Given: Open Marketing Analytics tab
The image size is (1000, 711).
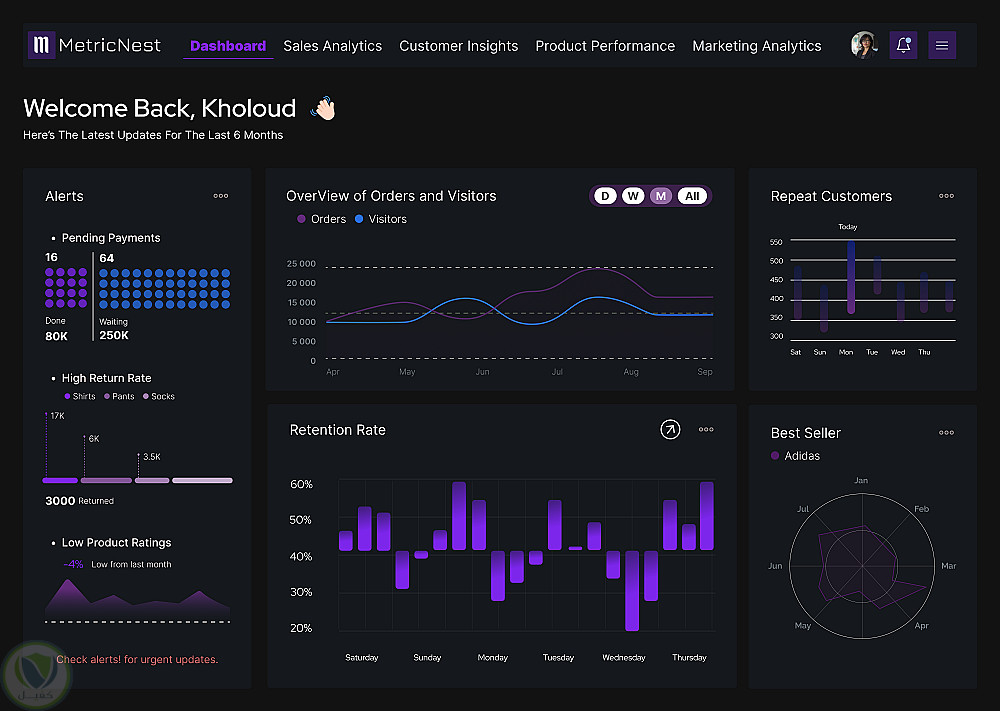Looking at the screenshot, I should tap(757, 46).
